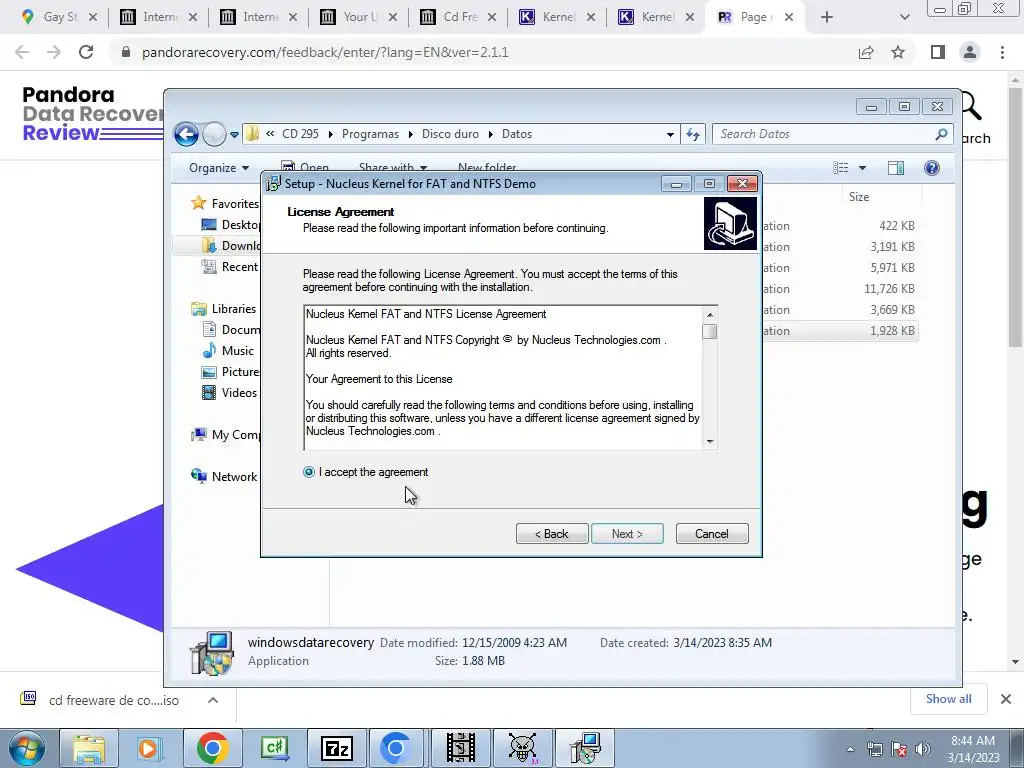
Task: Click Explorer forward navigation arrow
Action: 214,135
